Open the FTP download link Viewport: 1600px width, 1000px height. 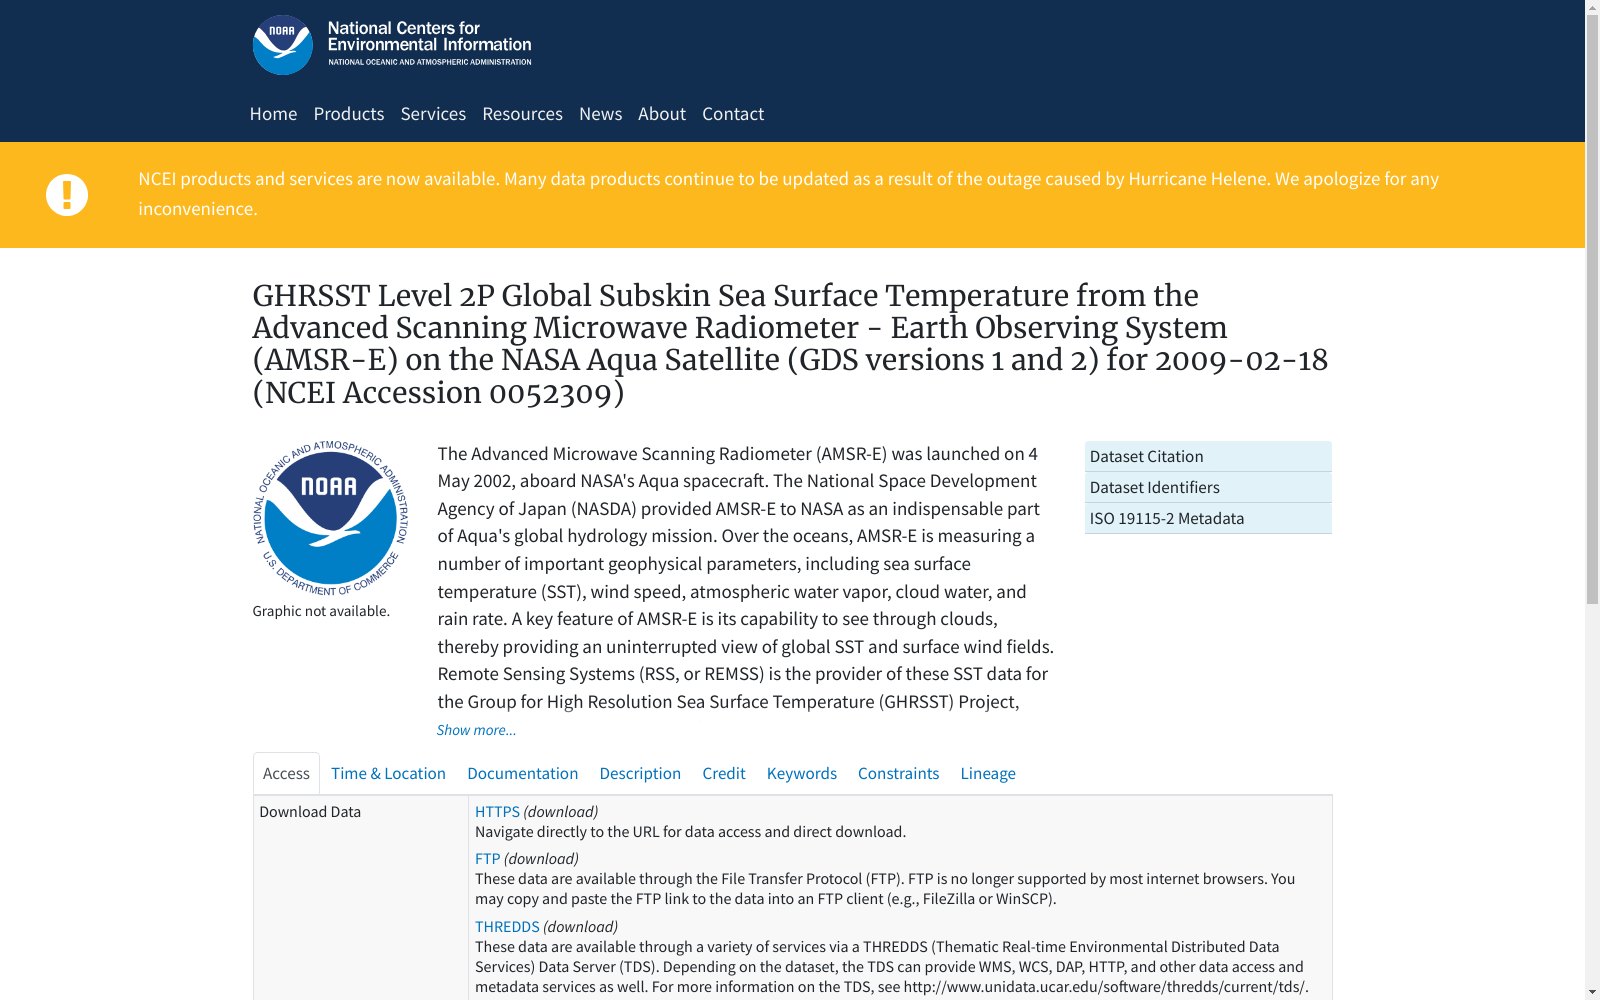click(x=487, y=859)
